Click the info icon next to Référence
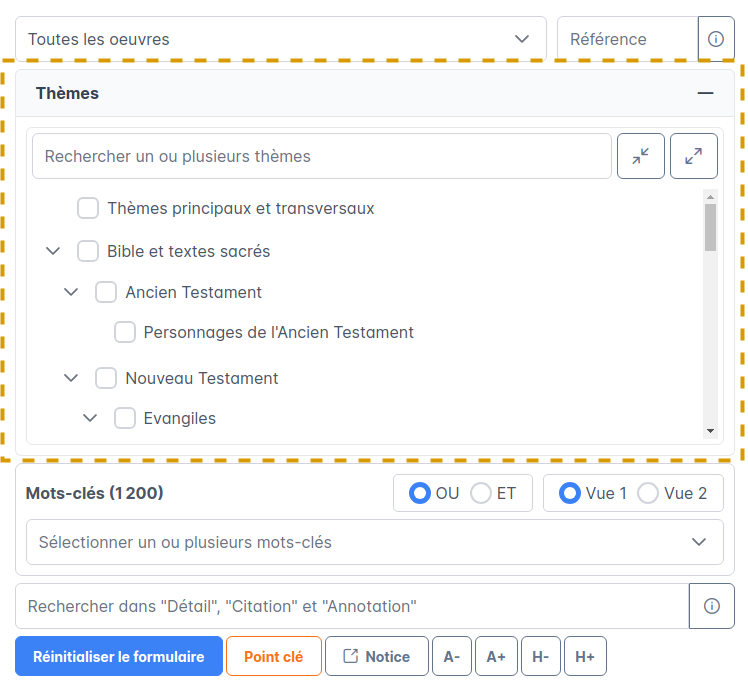The image size is (748, 688). click(715, 40)
